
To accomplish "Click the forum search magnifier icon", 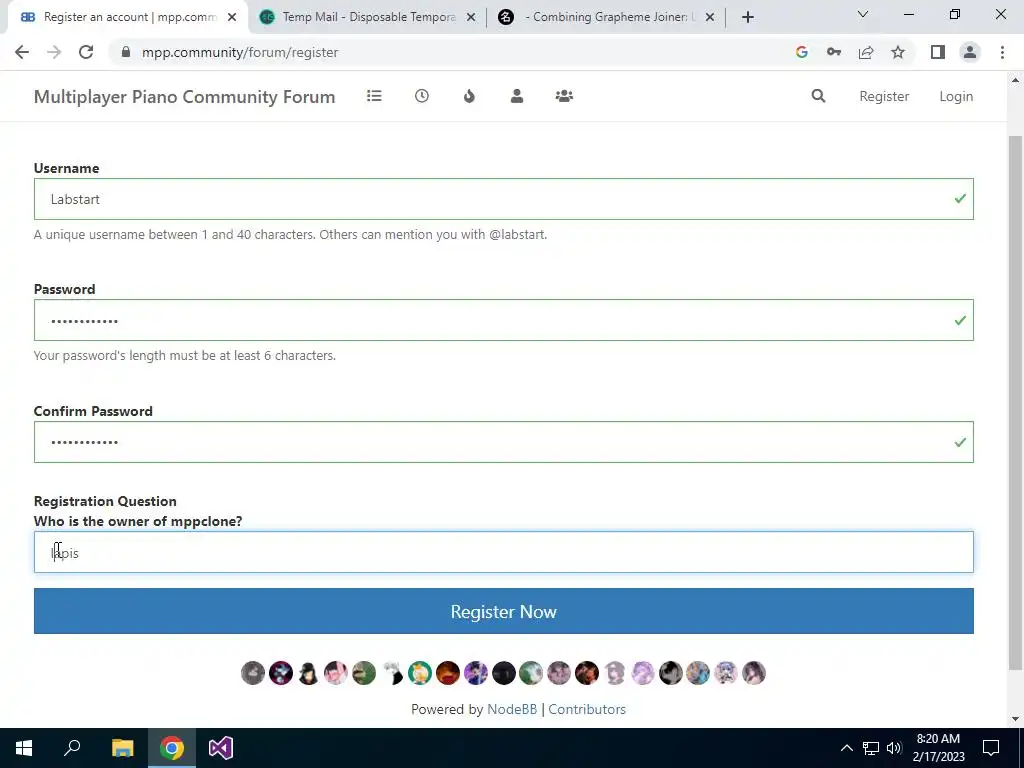I will tap(818, 96).
